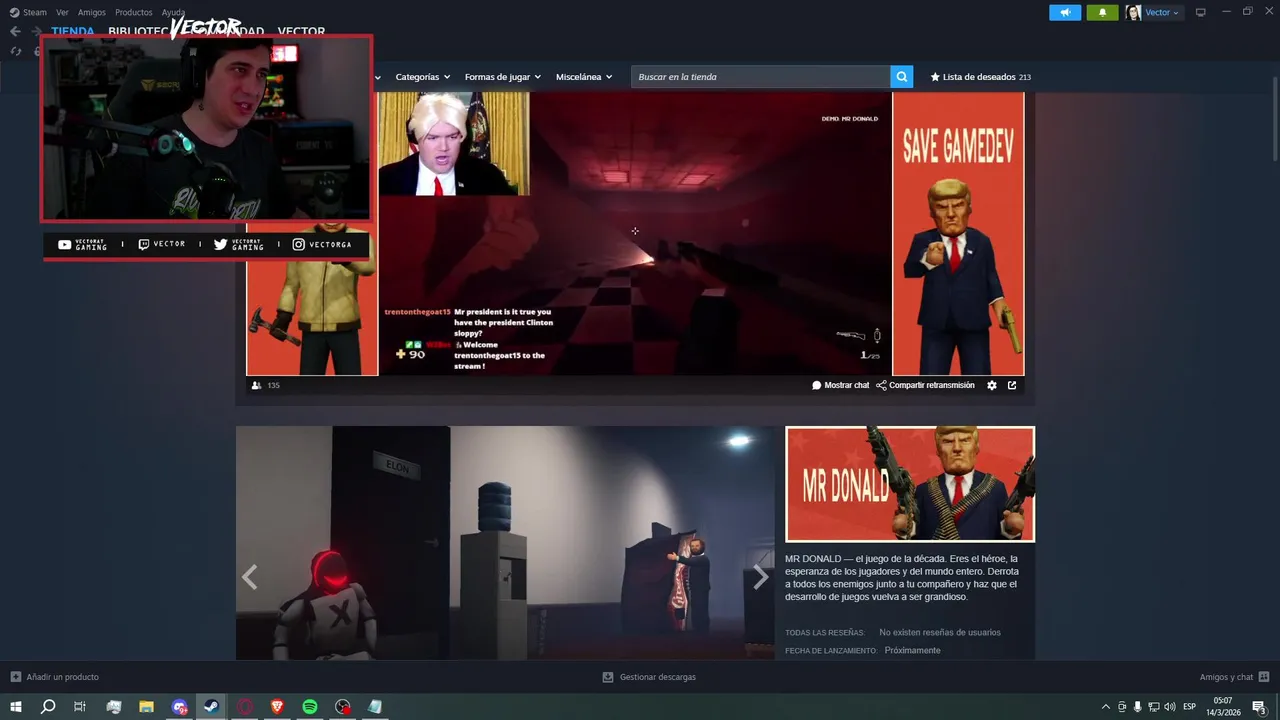Viewport: 1280px width, 720px height.
Task: Open the Steam announcements megaphone icon
Action: (1065, 12)
